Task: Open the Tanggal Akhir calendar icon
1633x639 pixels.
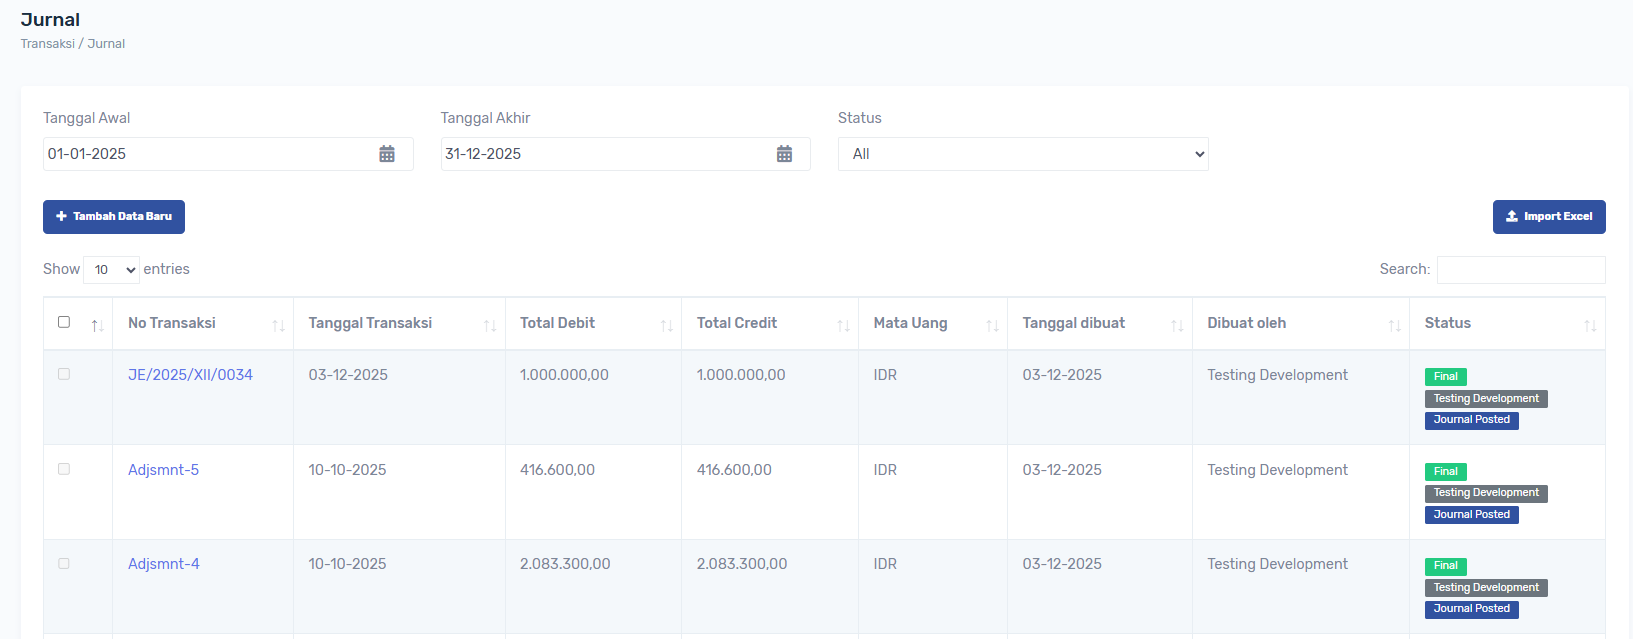Action: [x=784, y=154]
